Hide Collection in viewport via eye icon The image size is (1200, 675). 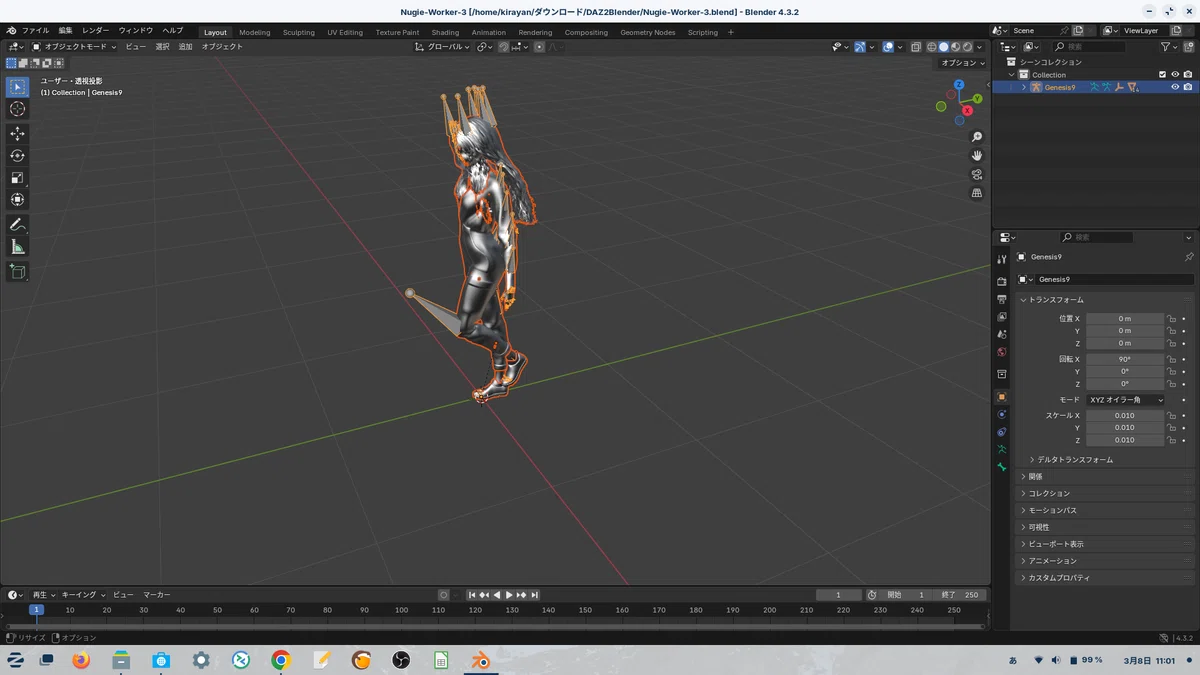1175,74
